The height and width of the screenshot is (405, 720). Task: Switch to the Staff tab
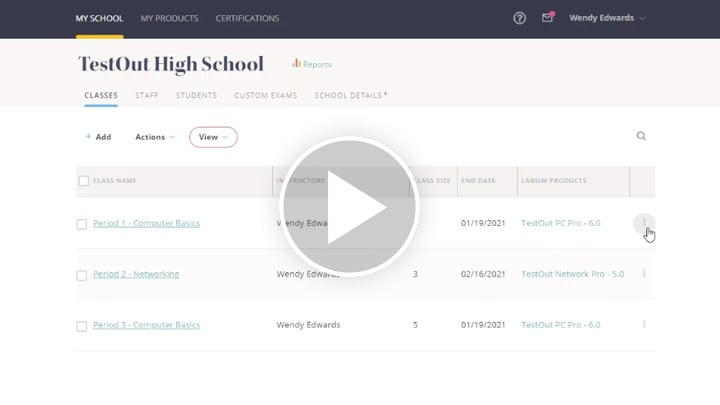[x=147, y=95]
